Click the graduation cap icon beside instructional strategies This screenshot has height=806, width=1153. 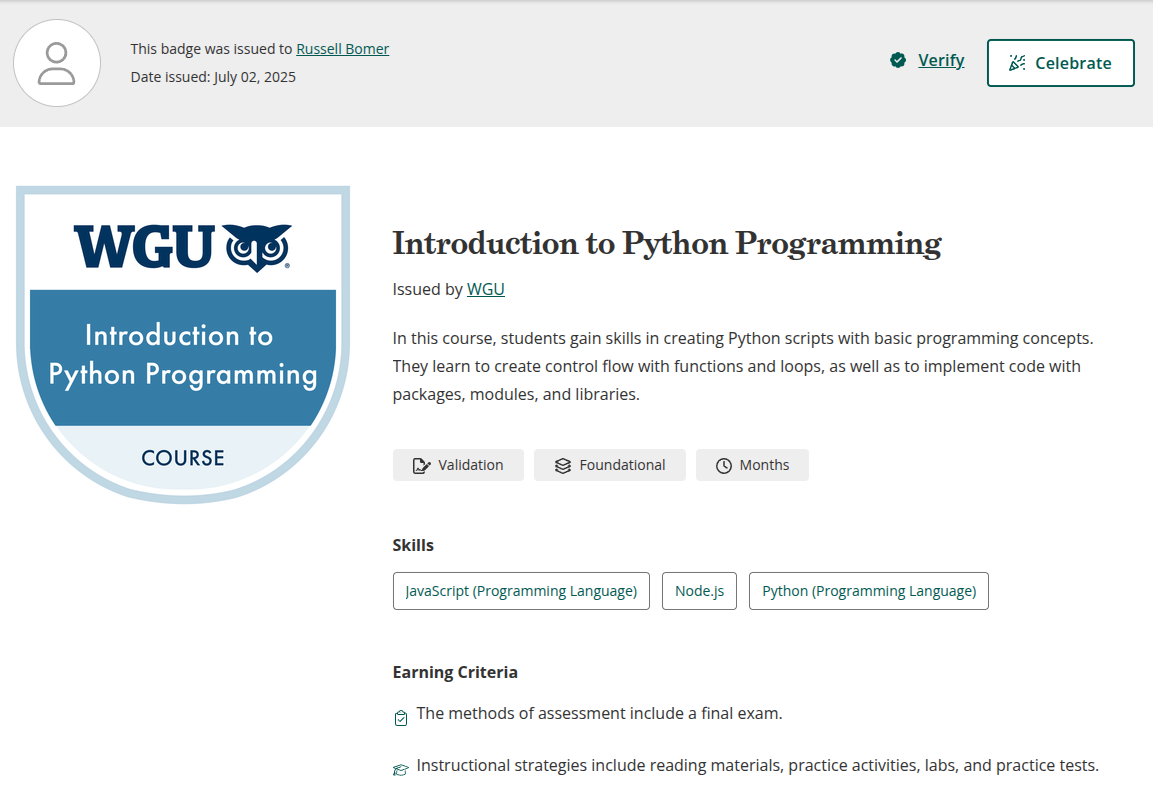coord(401,770)
